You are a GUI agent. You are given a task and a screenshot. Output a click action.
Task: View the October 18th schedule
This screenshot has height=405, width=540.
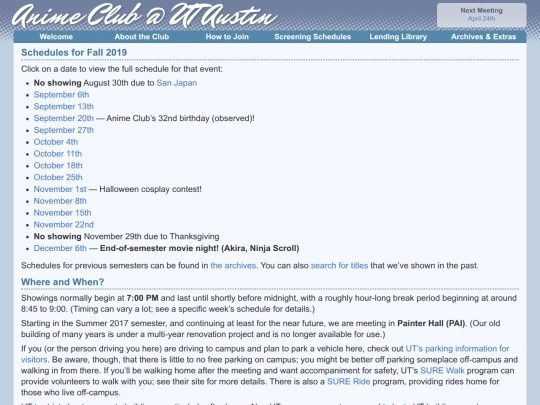point(58,165)
